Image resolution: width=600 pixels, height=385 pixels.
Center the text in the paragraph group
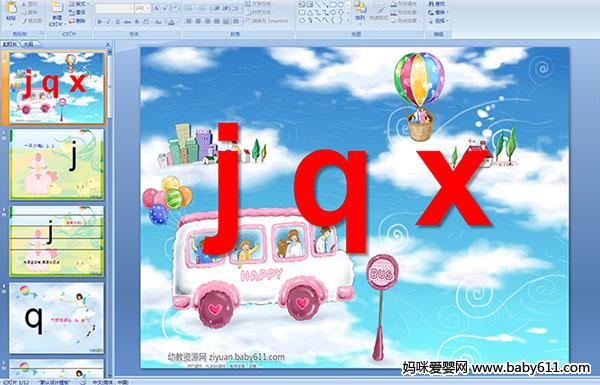(x=198, y=21)
